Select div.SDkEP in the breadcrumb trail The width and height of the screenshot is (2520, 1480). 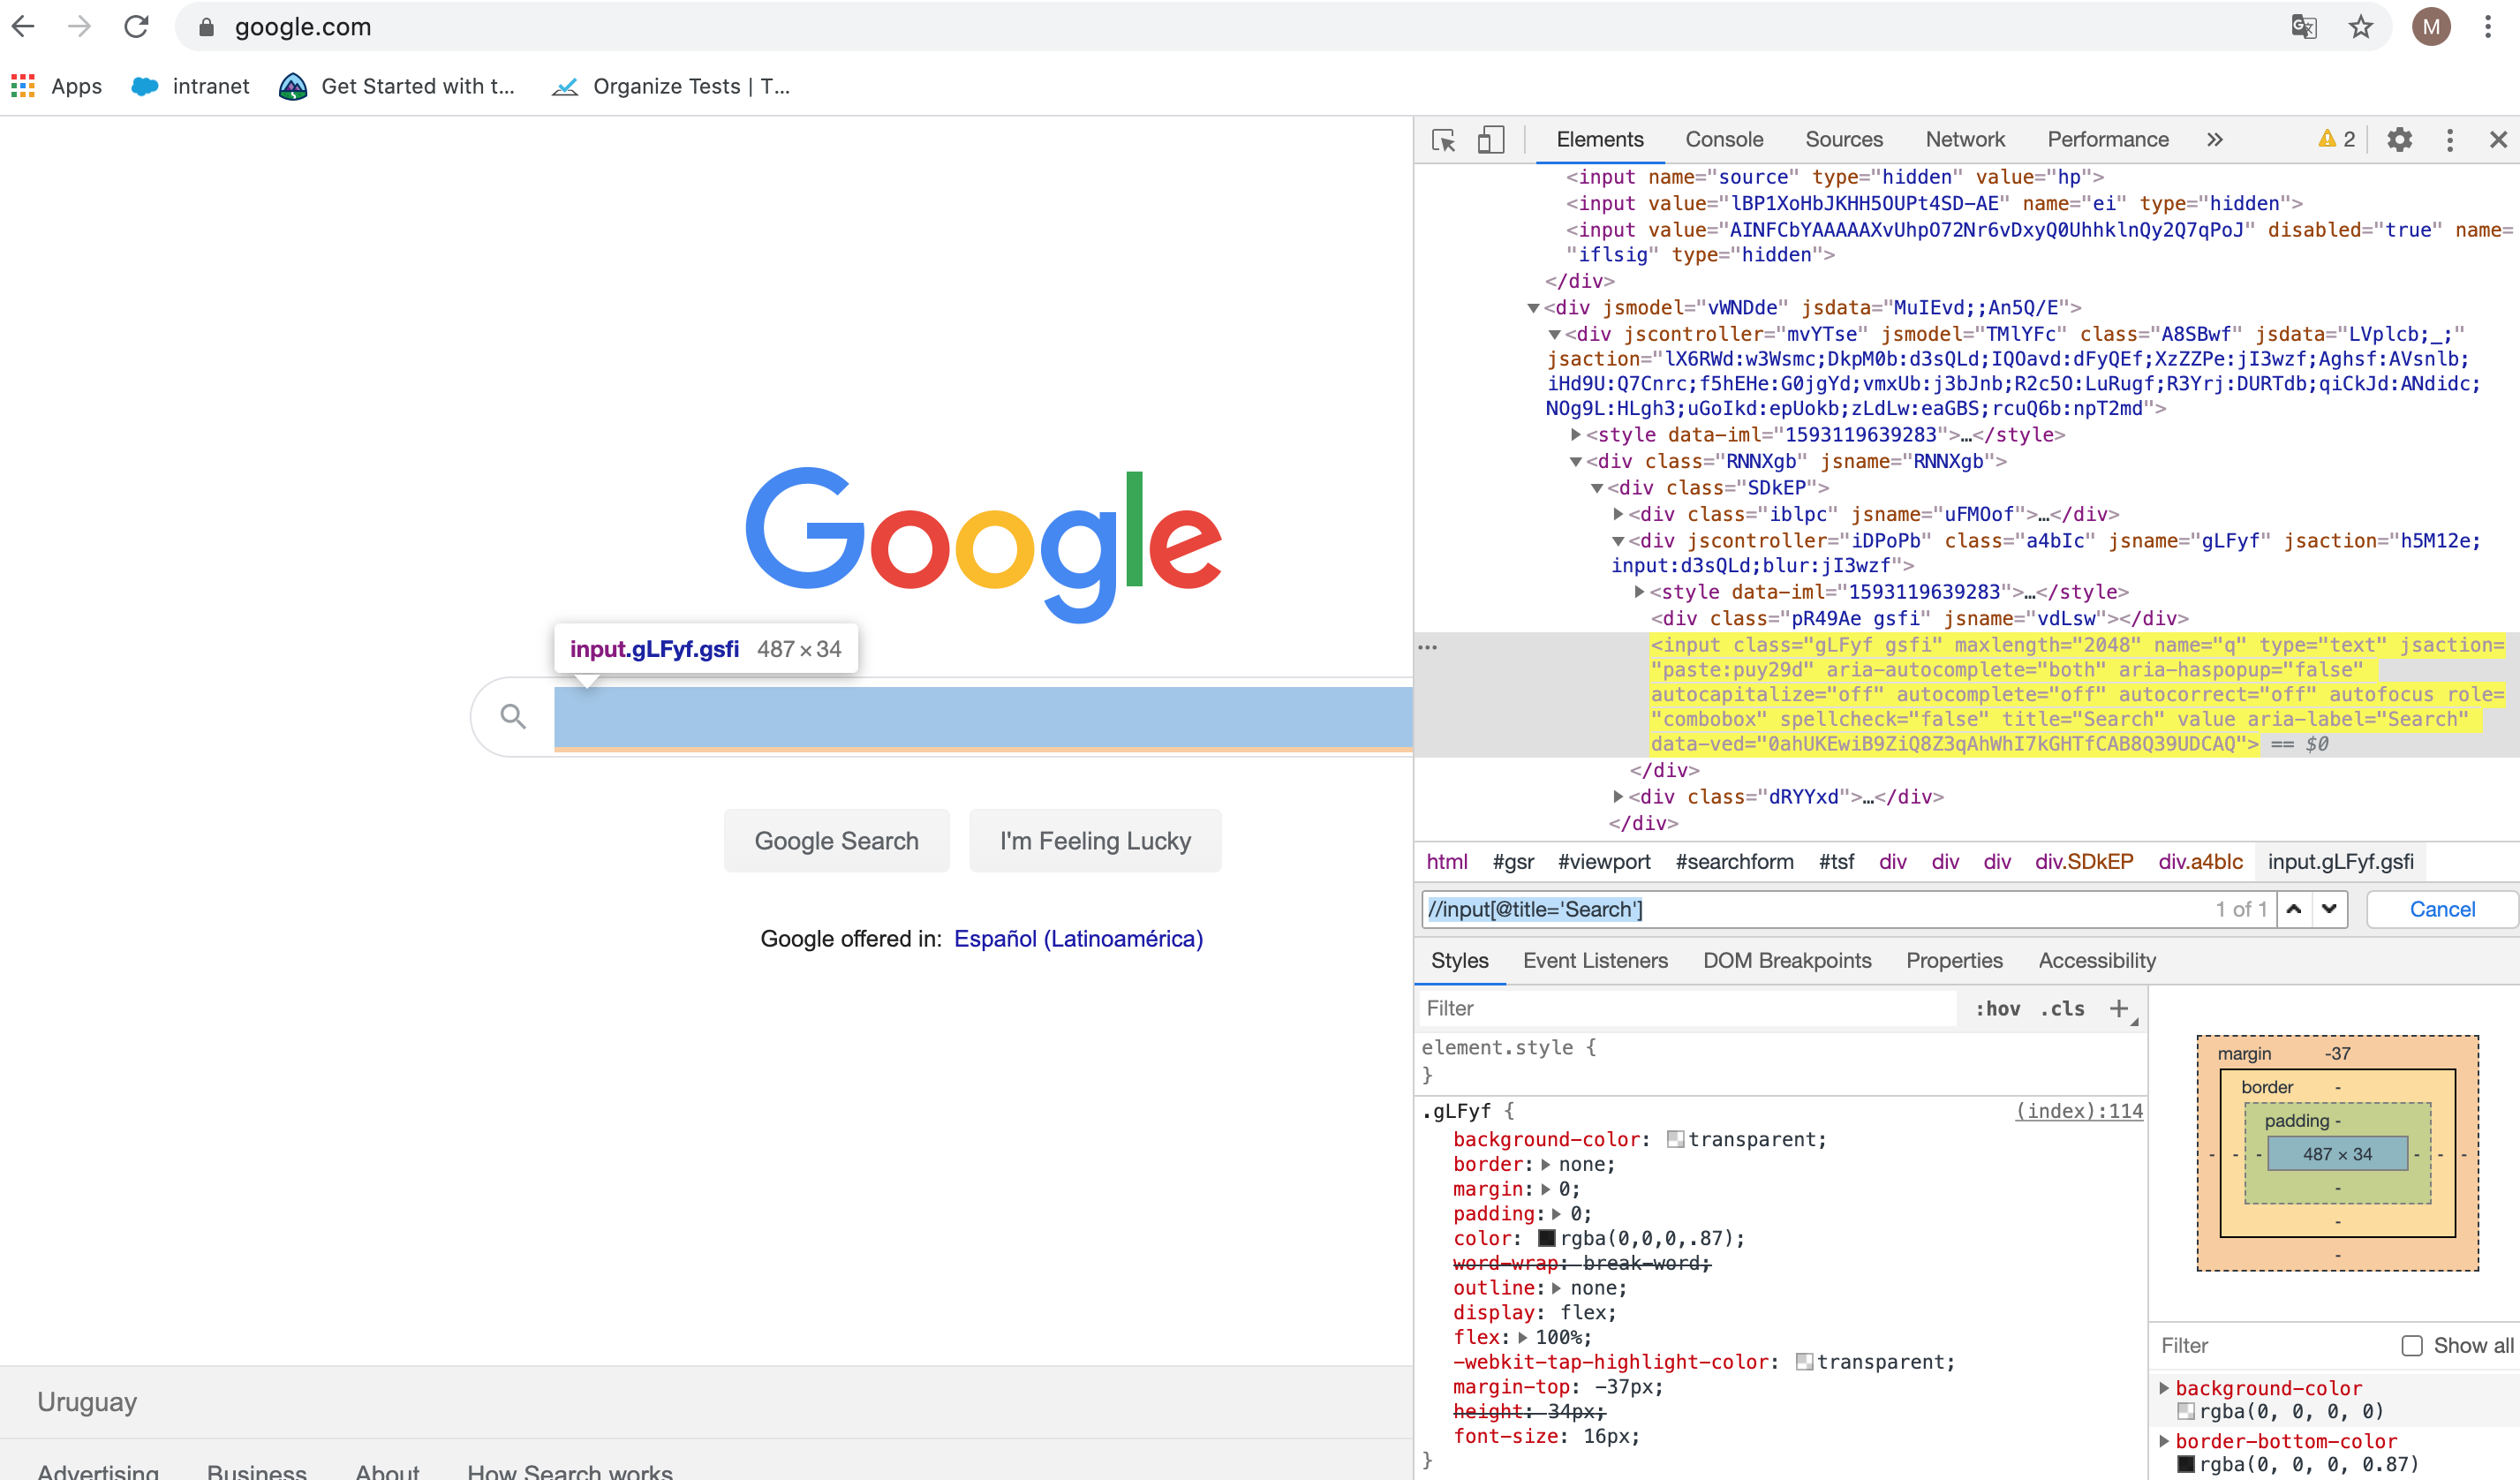[x=2084, y=862]
